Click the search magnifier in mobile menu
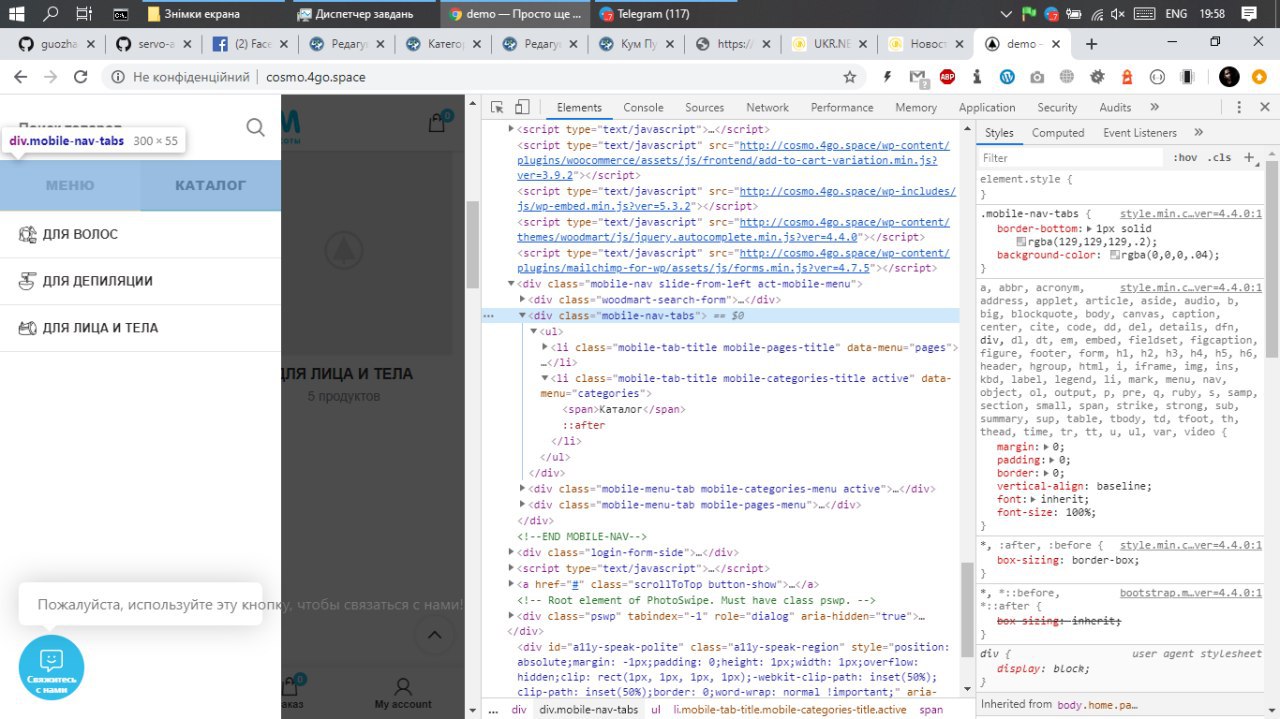 tap(256, 127)
